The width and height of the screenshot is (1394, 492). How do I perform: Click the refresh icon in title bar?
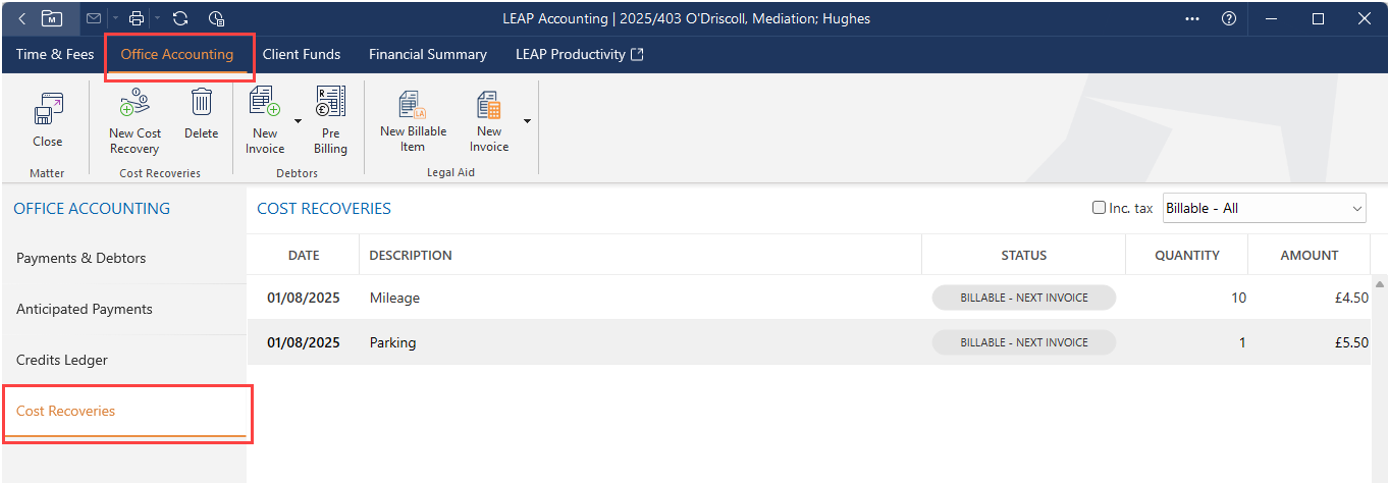coord(180,18)
